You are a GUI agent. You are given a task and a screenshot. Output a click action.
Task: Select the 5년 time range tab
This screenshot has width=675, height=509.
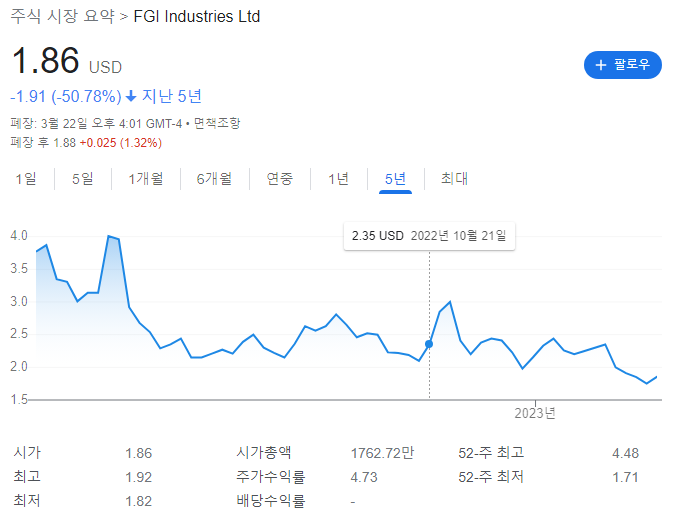click(x=395, y=178)
